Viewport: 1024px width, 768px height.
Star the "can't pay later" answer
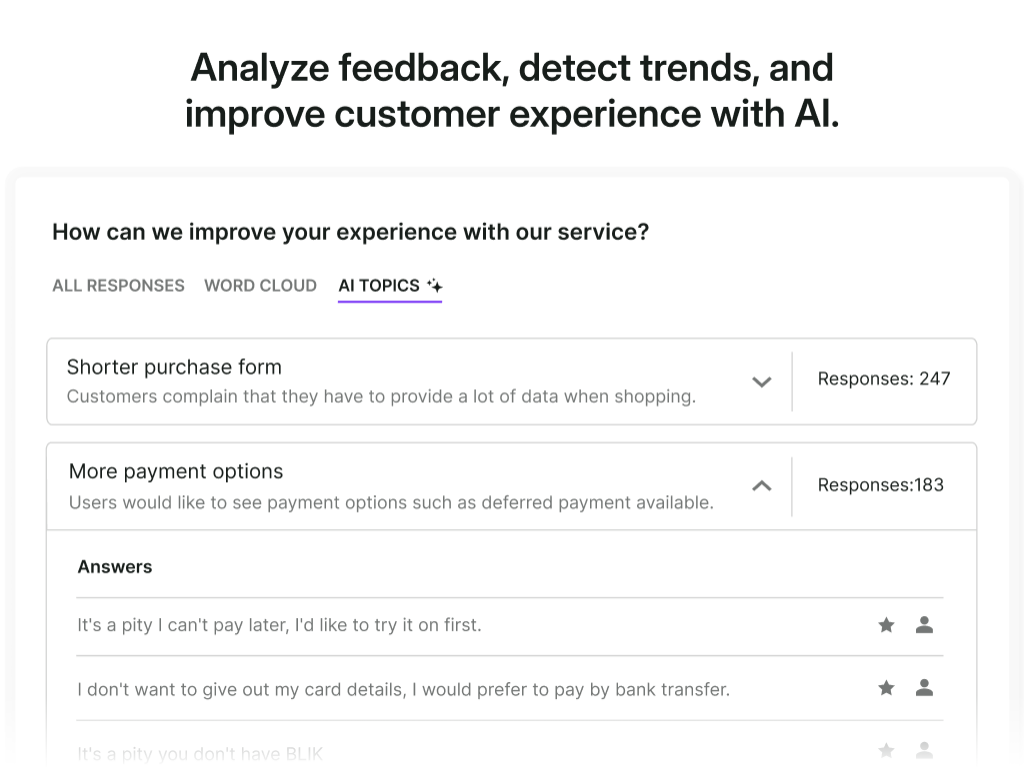(886, 625)
